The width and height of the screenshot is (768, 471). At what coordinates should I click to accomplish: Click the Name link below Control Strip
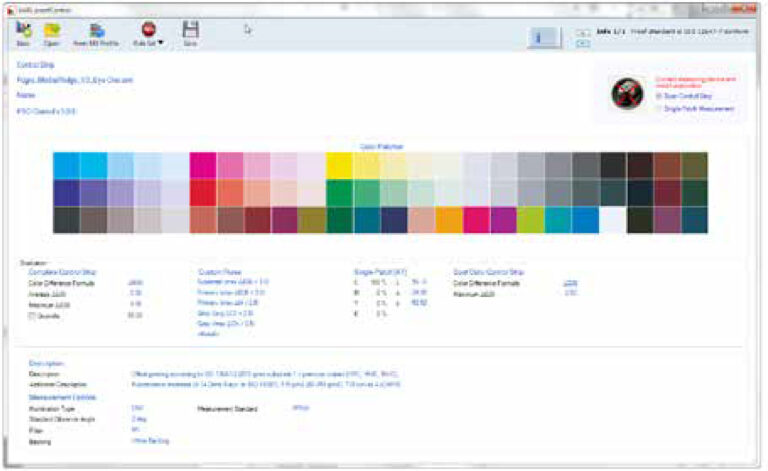pyautogui.click(x=26, y=95)
